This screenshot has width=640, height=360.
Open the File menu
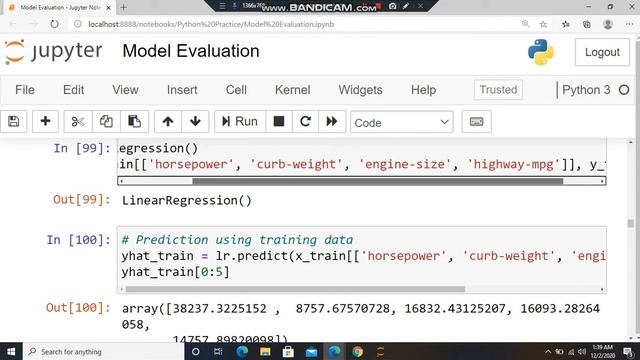click(x=25, y=90)
